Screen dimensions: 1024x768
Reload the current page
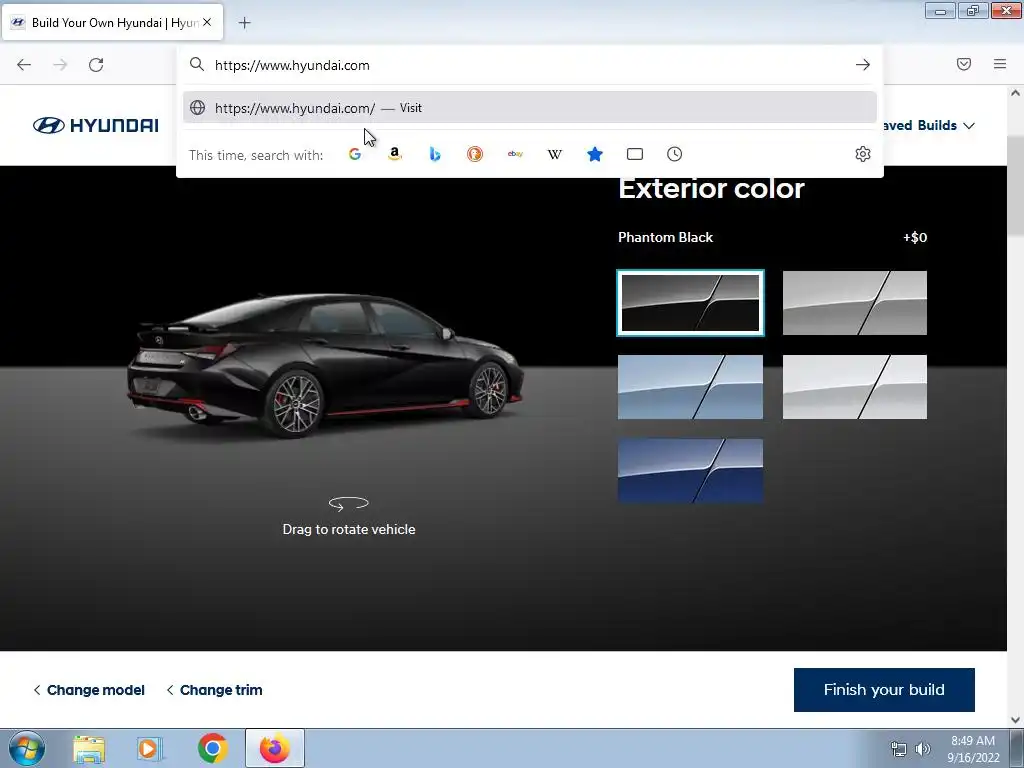(x=96, y=65)
